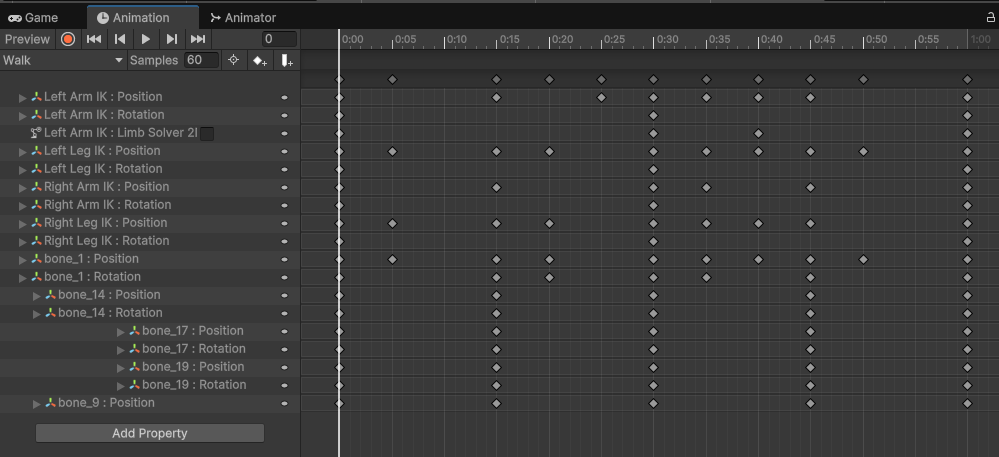
Task: Select the bone_19 : Position row
Action: [x=150, y=366]
